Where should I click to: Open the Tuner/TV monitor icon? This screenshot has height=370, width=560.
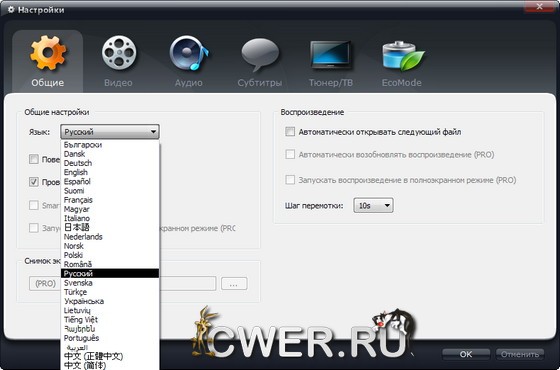coord(330,55)
